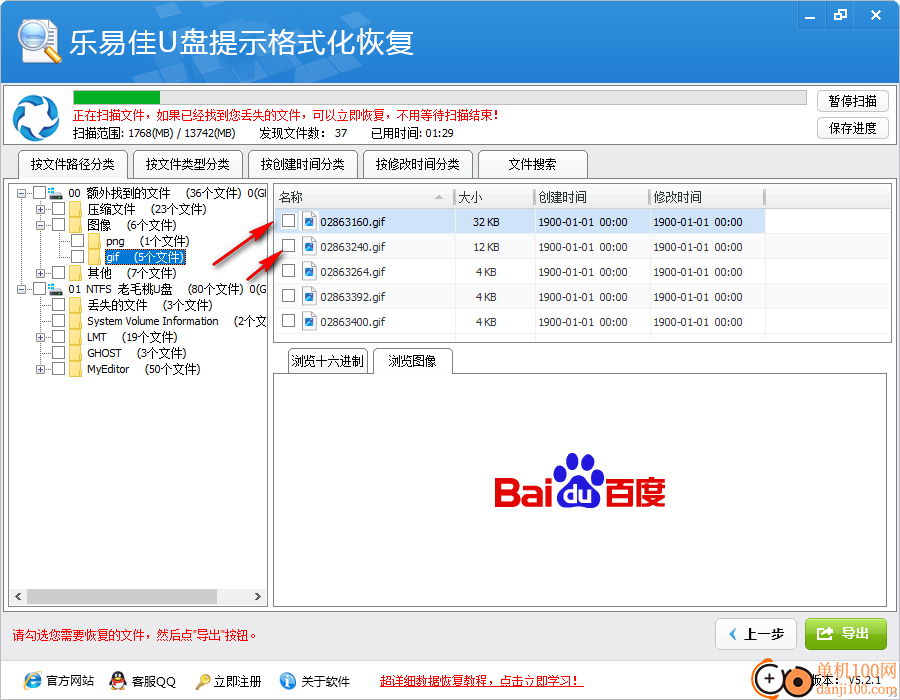The width and height of the screenshot is (900, 700).
Task: Click the tree scrollbar left arrow
Action: pyautogui.click(x=18, y=597)
